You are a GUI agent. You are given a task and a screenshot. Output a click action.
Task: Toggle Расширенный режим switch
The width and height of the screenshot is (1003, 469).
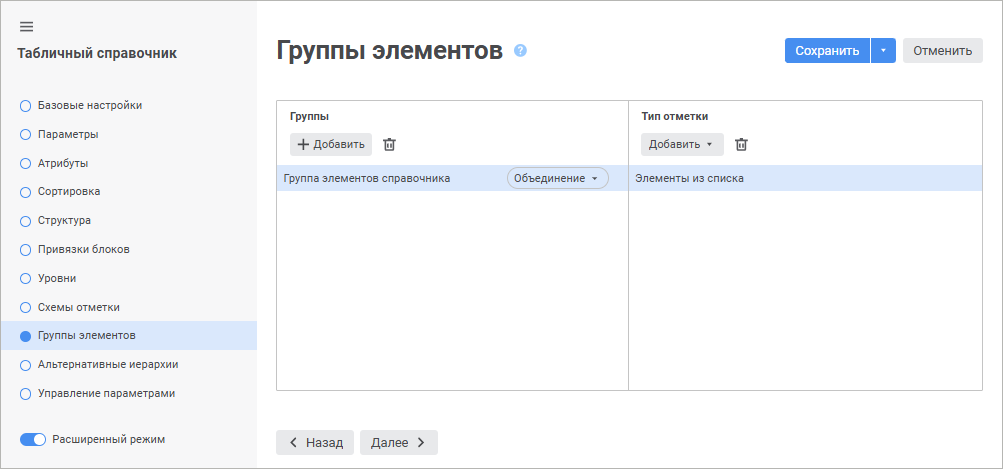[33, 440]
